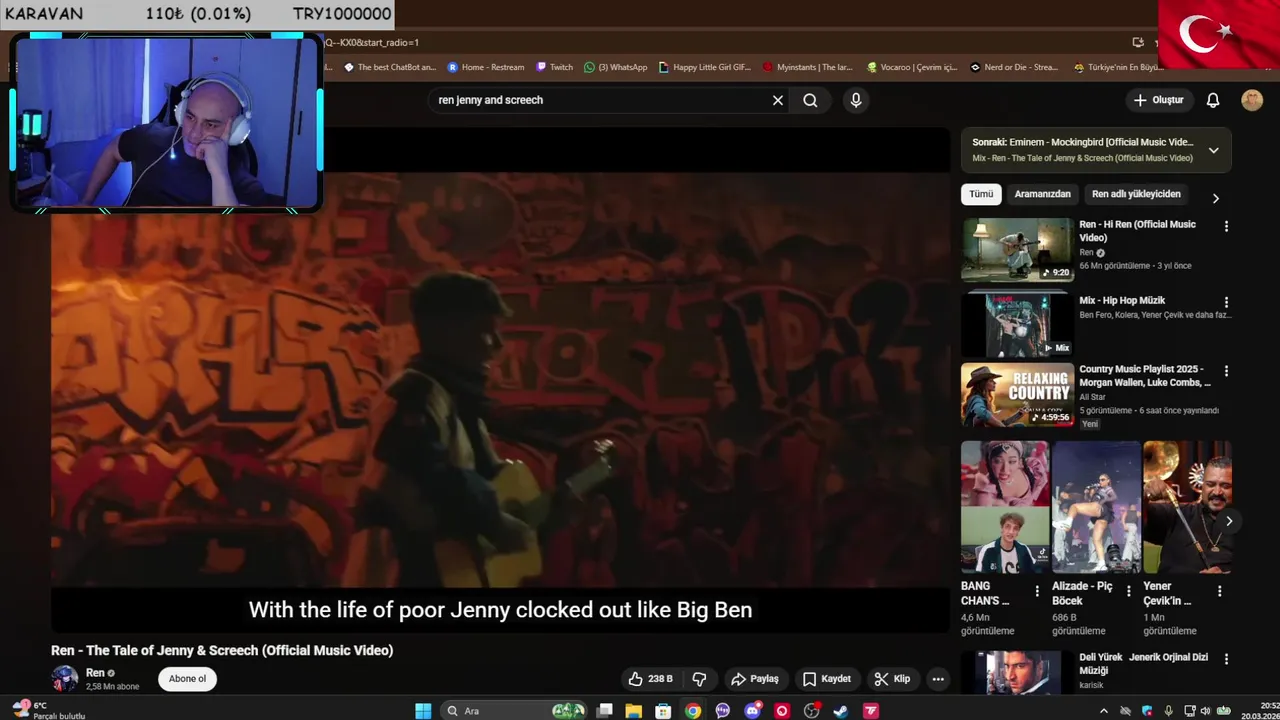The width and height of the screenshot is (1280, 720).
Task: Open options for Deli Yürek video
Action: 1226,659
